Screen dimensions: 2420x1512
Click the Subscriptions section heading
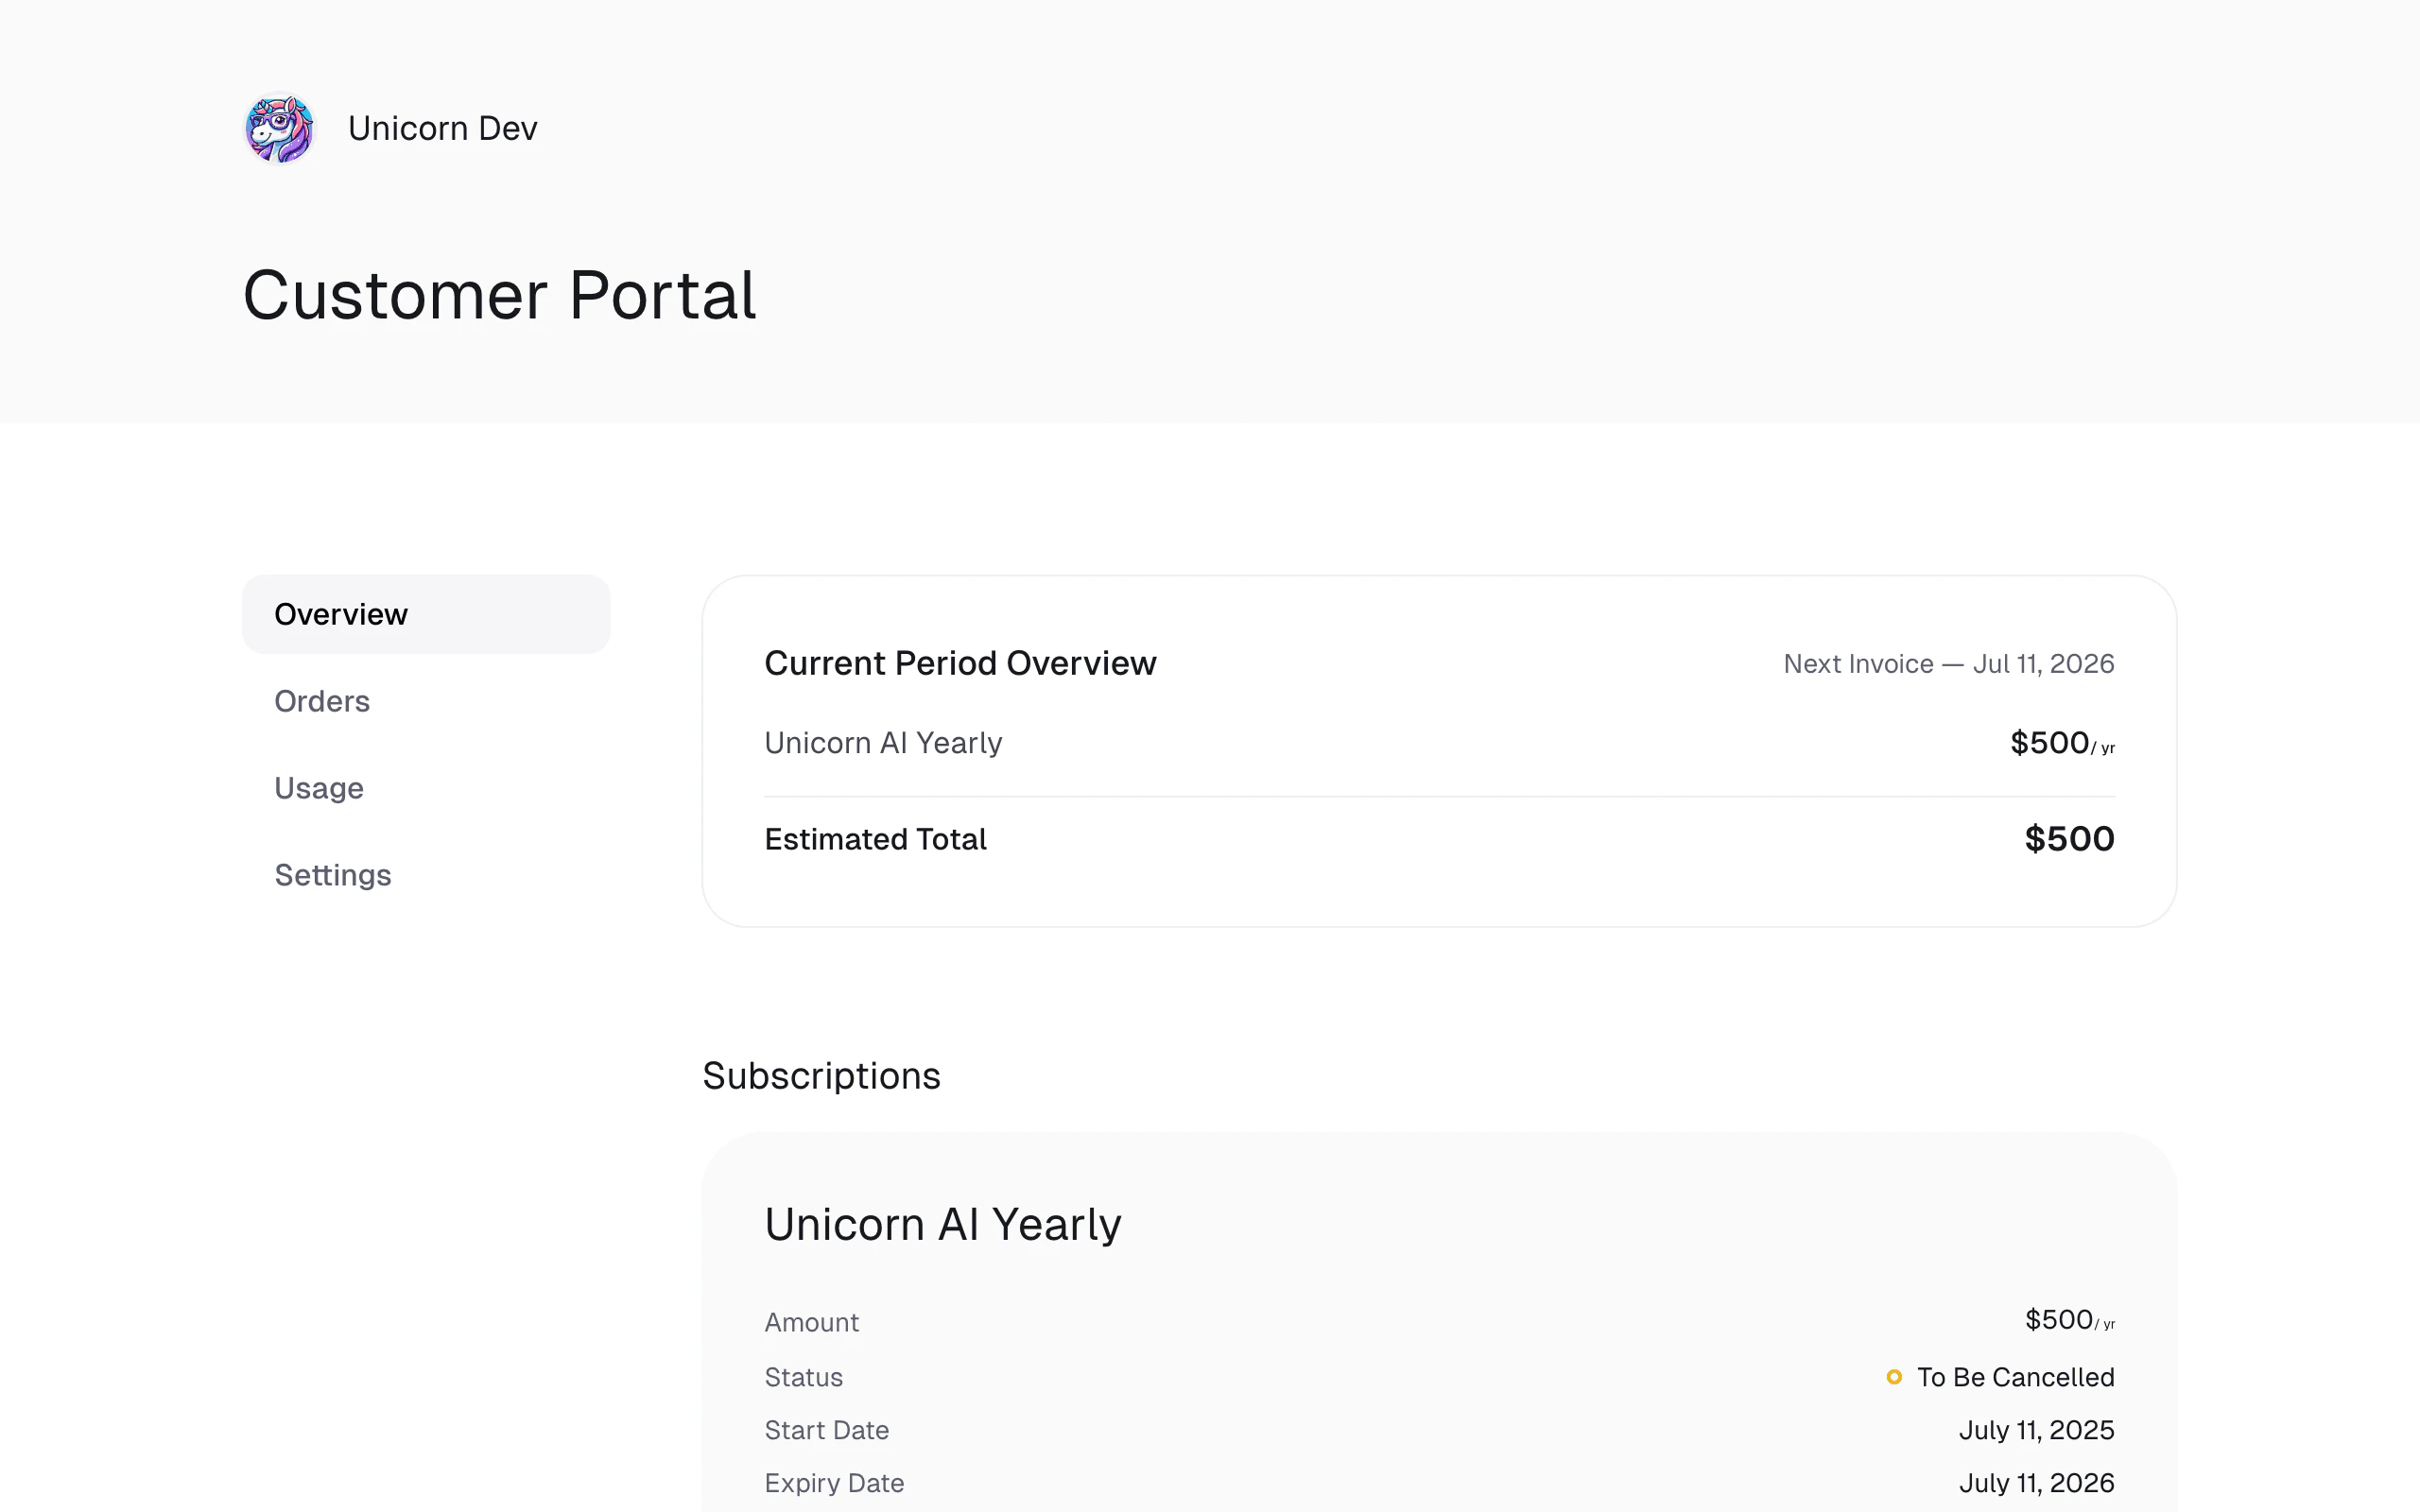coord(821,1076)
